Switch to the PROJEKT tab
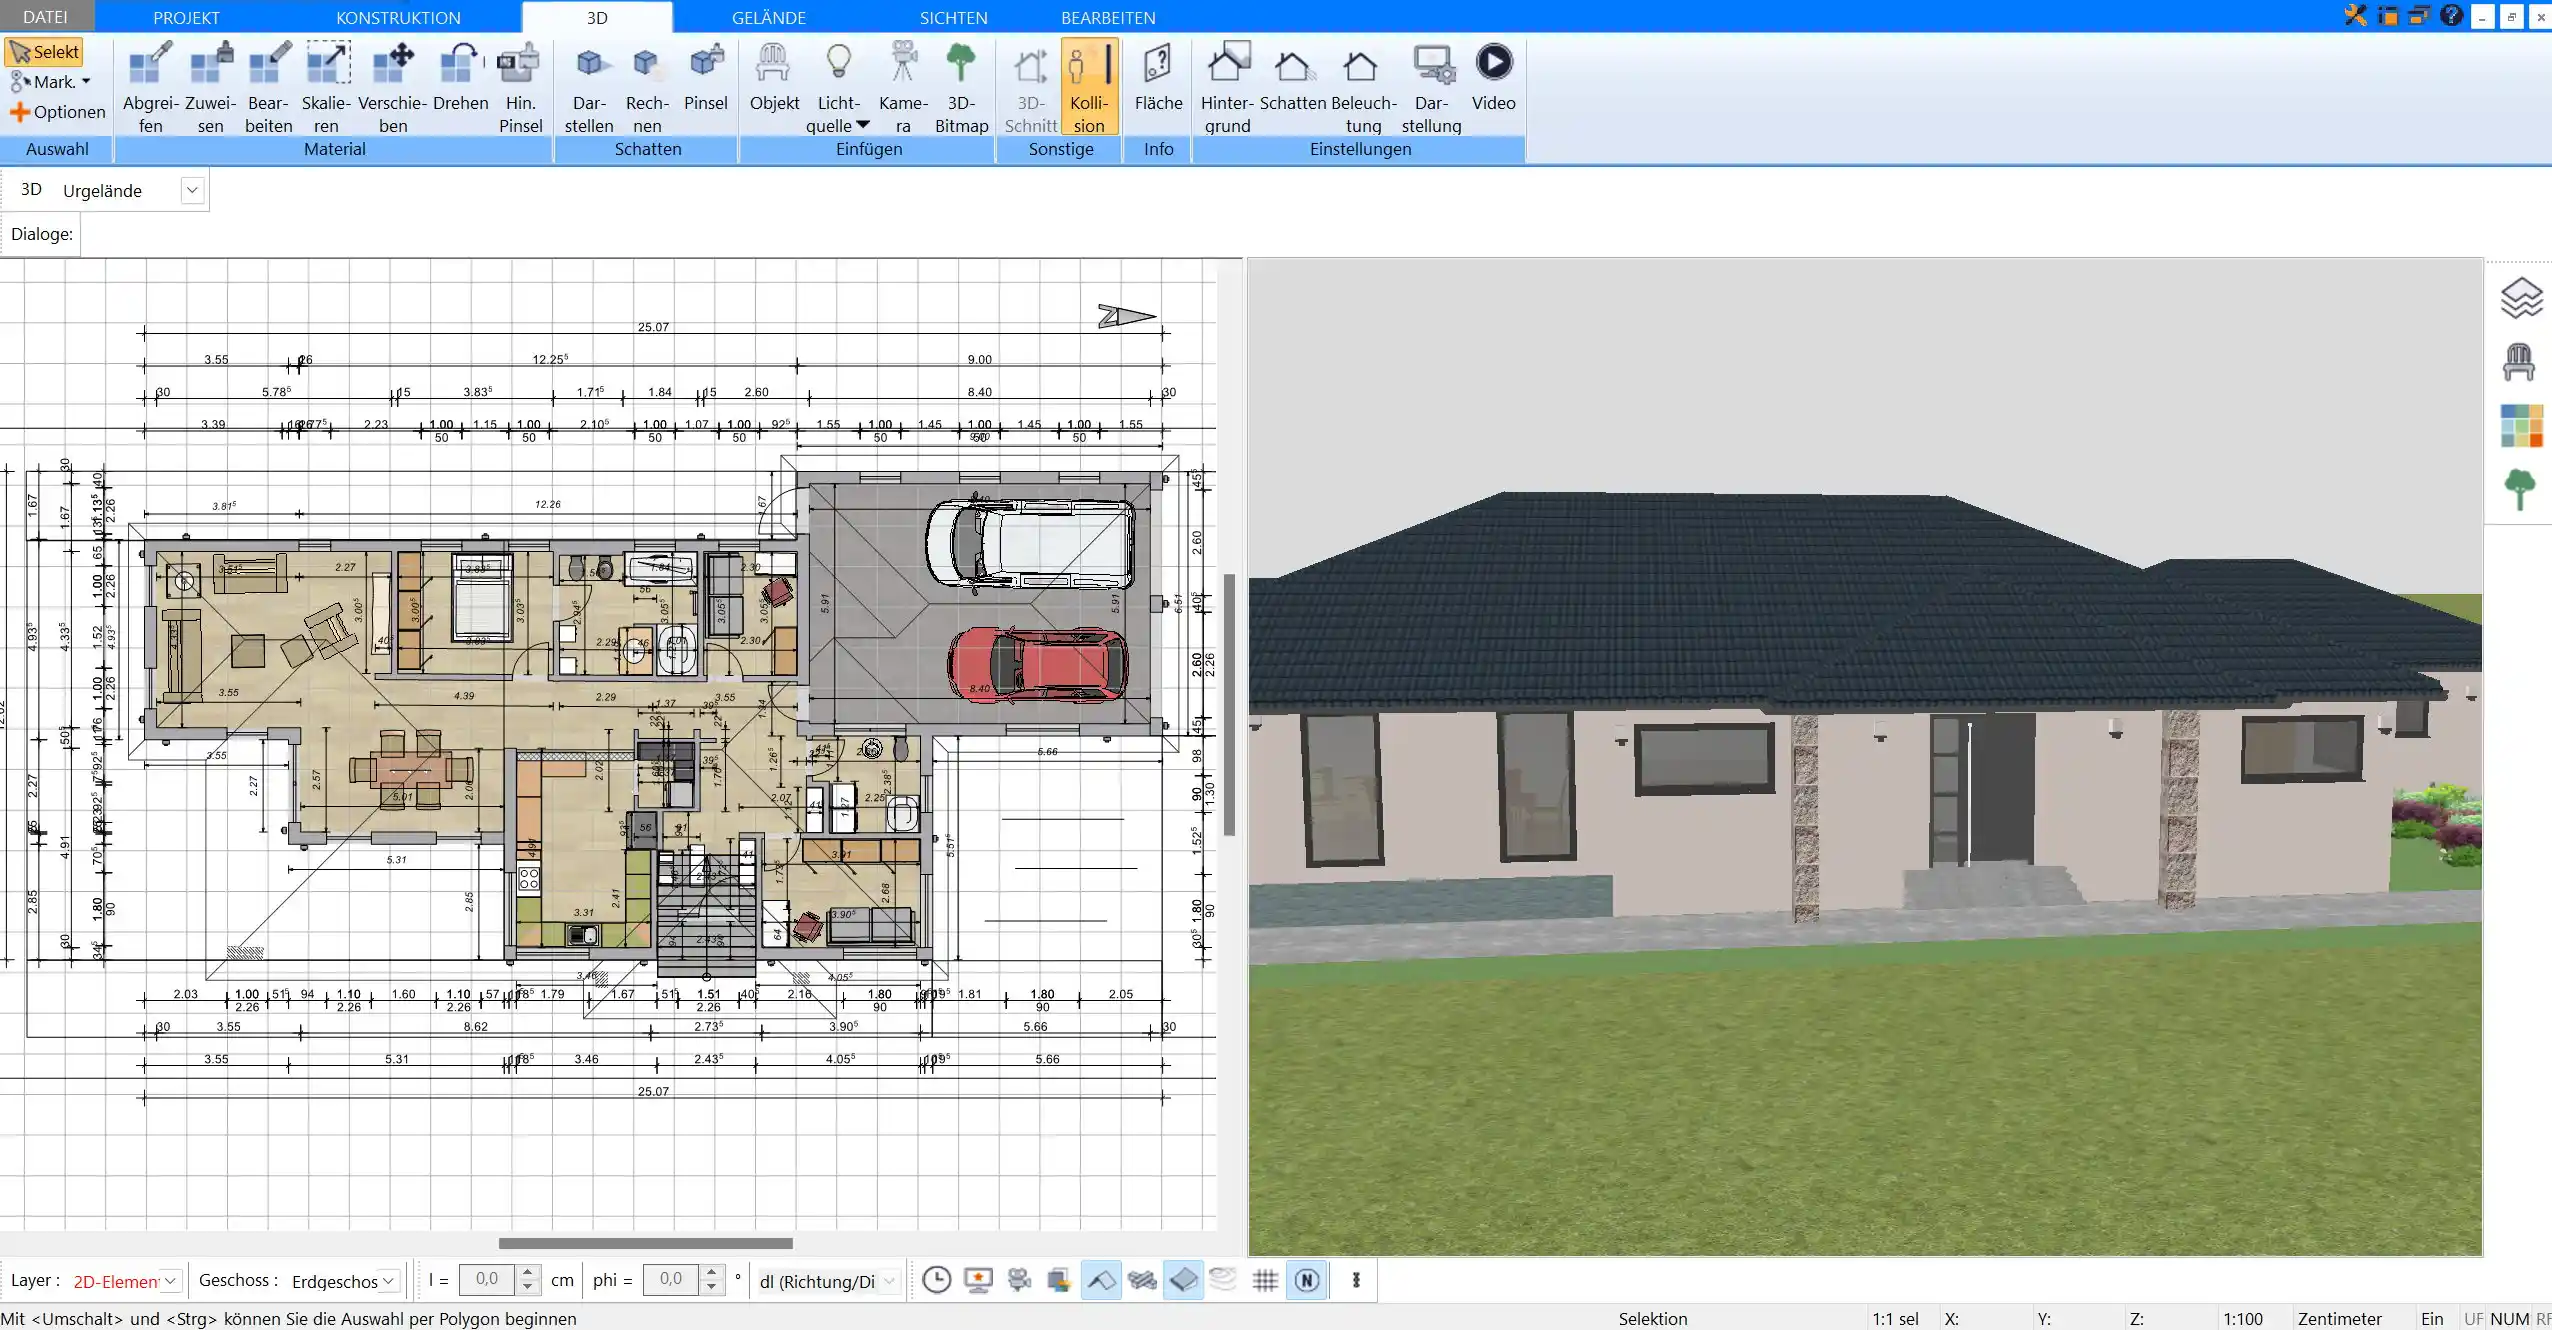2552x1330 pixels. (x=186, y=17)
